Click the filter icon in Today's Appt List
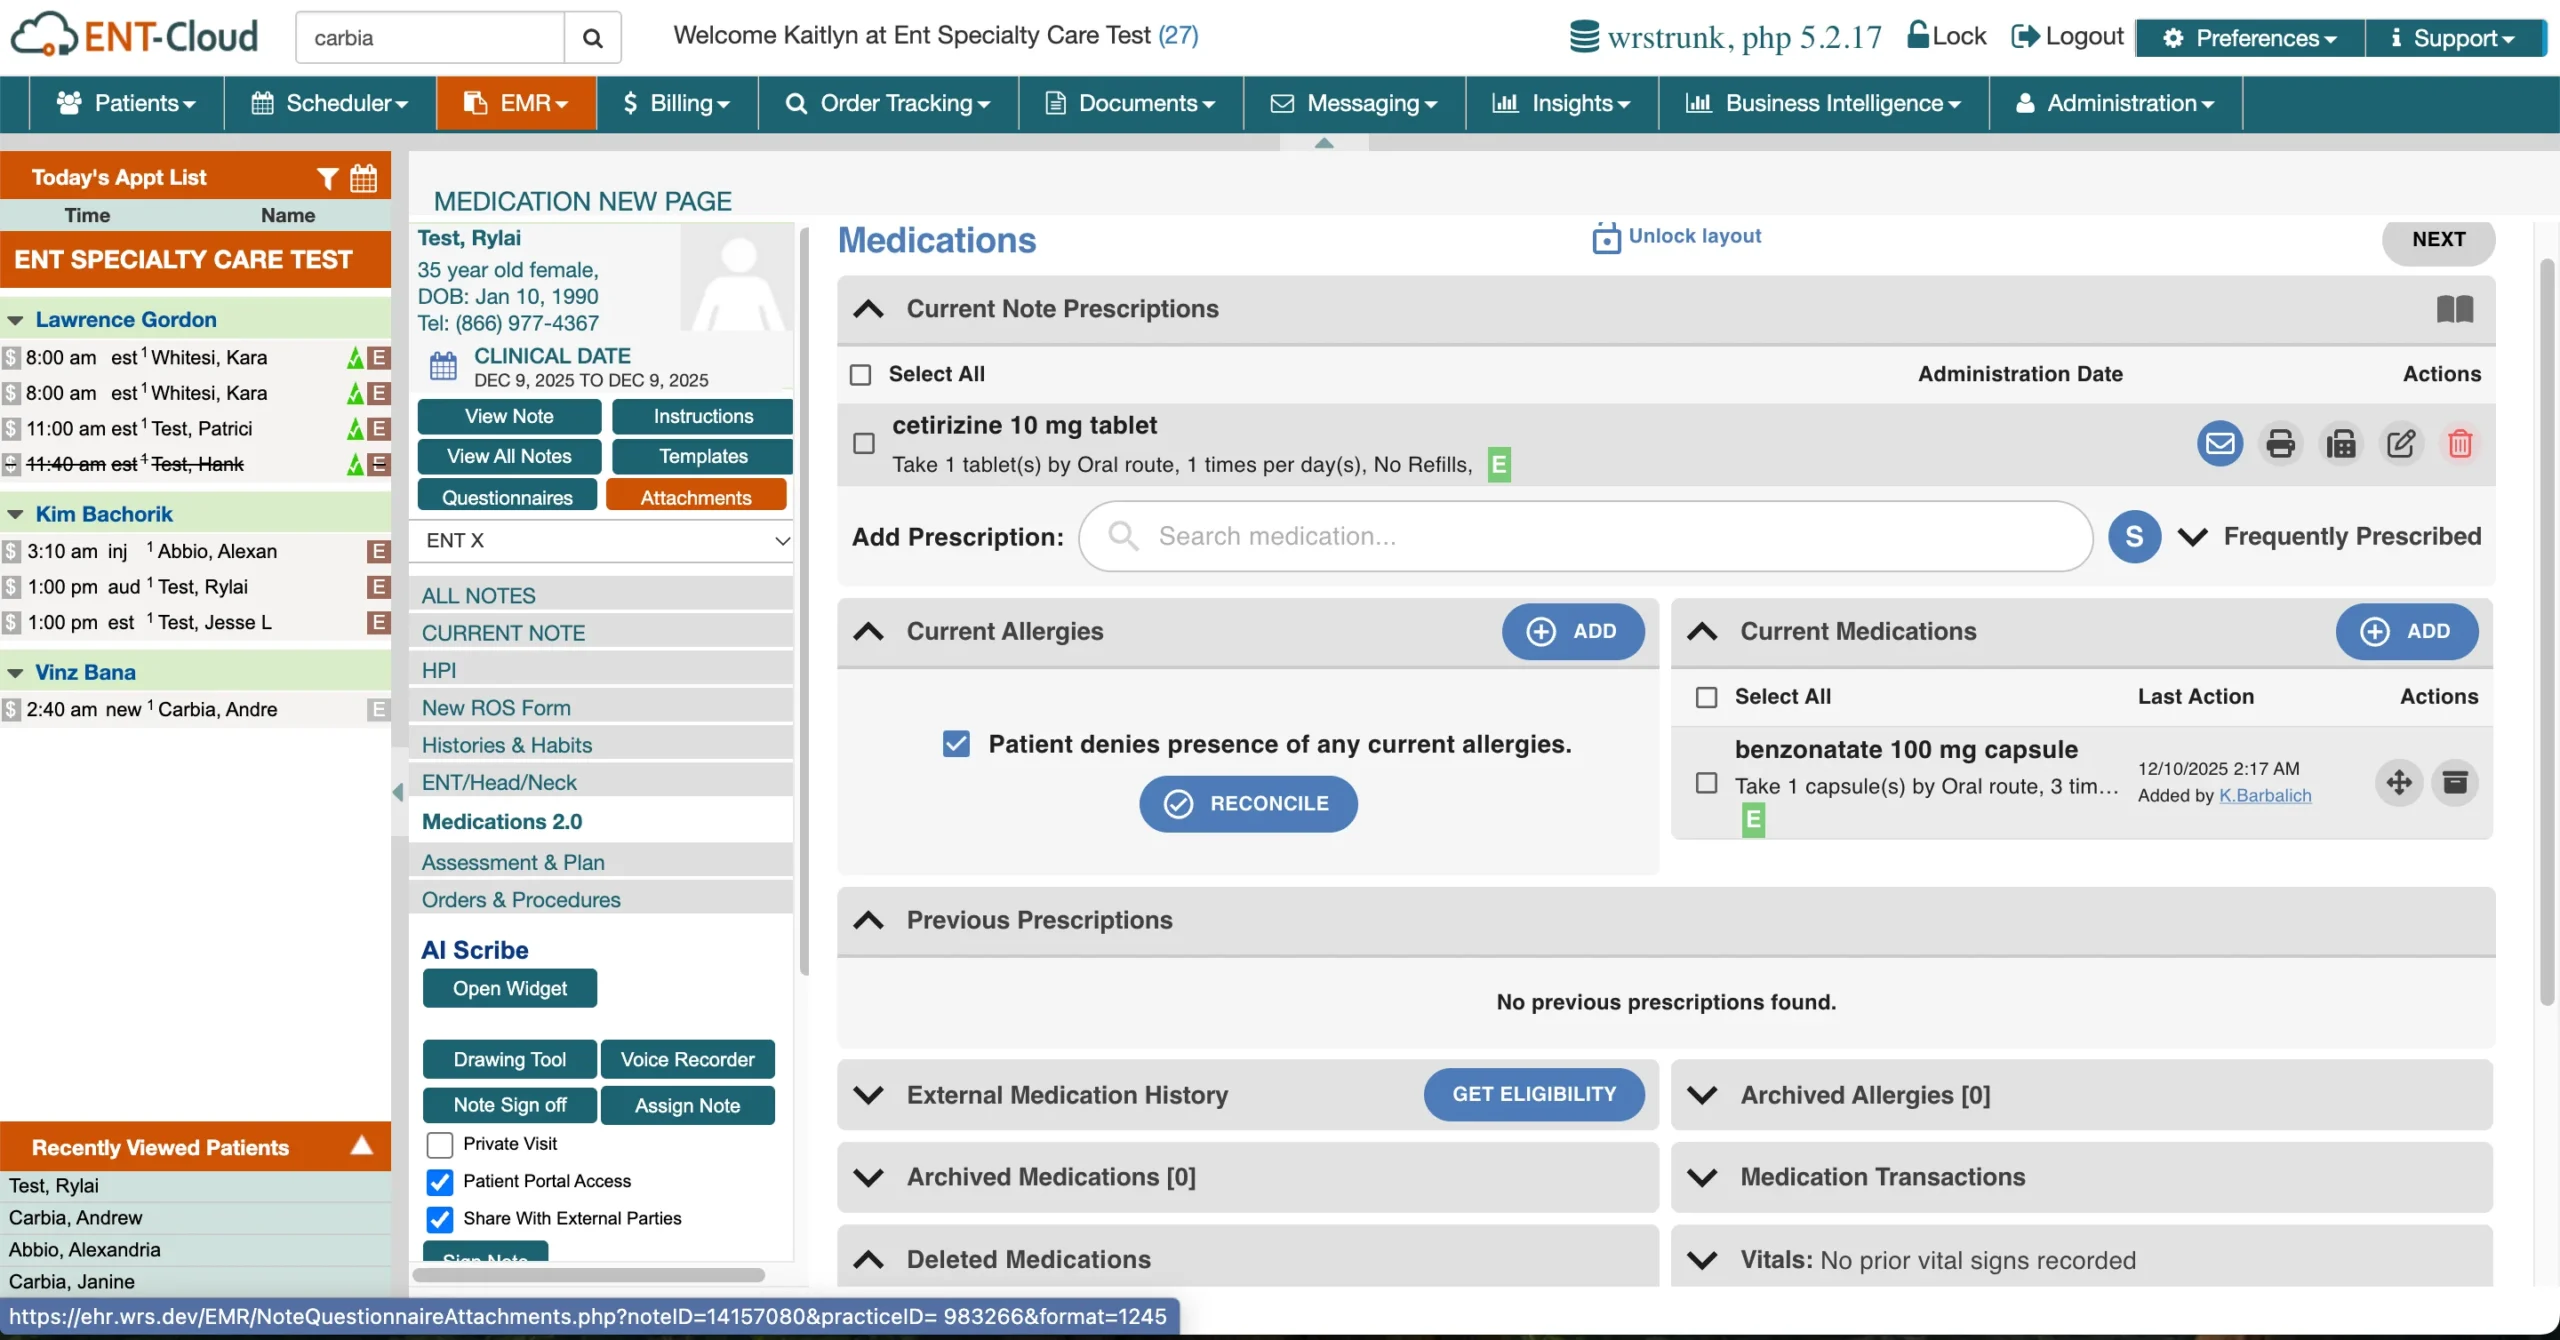Viewport: 2560px width, 1340px height. [x=327, y=178]
